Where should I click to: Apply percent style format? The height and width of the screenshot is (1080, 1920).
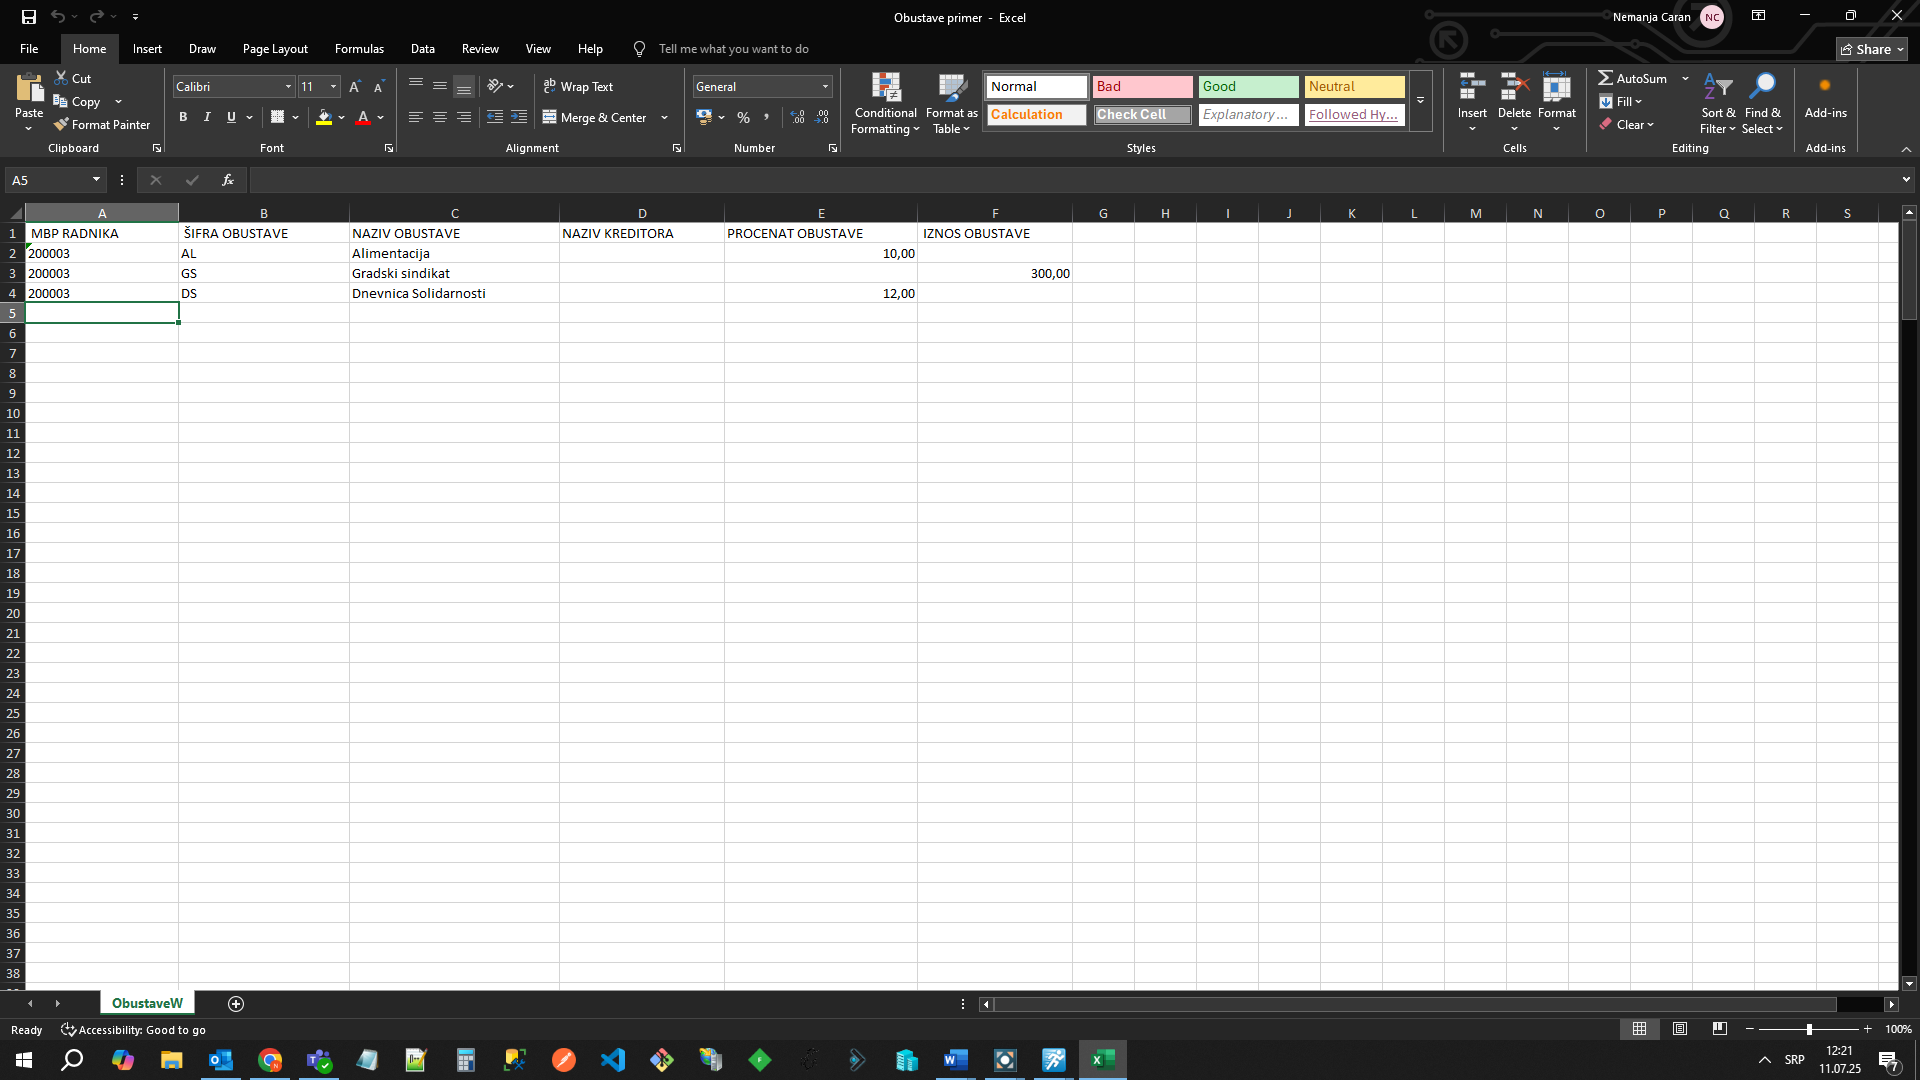coord(743,117)
